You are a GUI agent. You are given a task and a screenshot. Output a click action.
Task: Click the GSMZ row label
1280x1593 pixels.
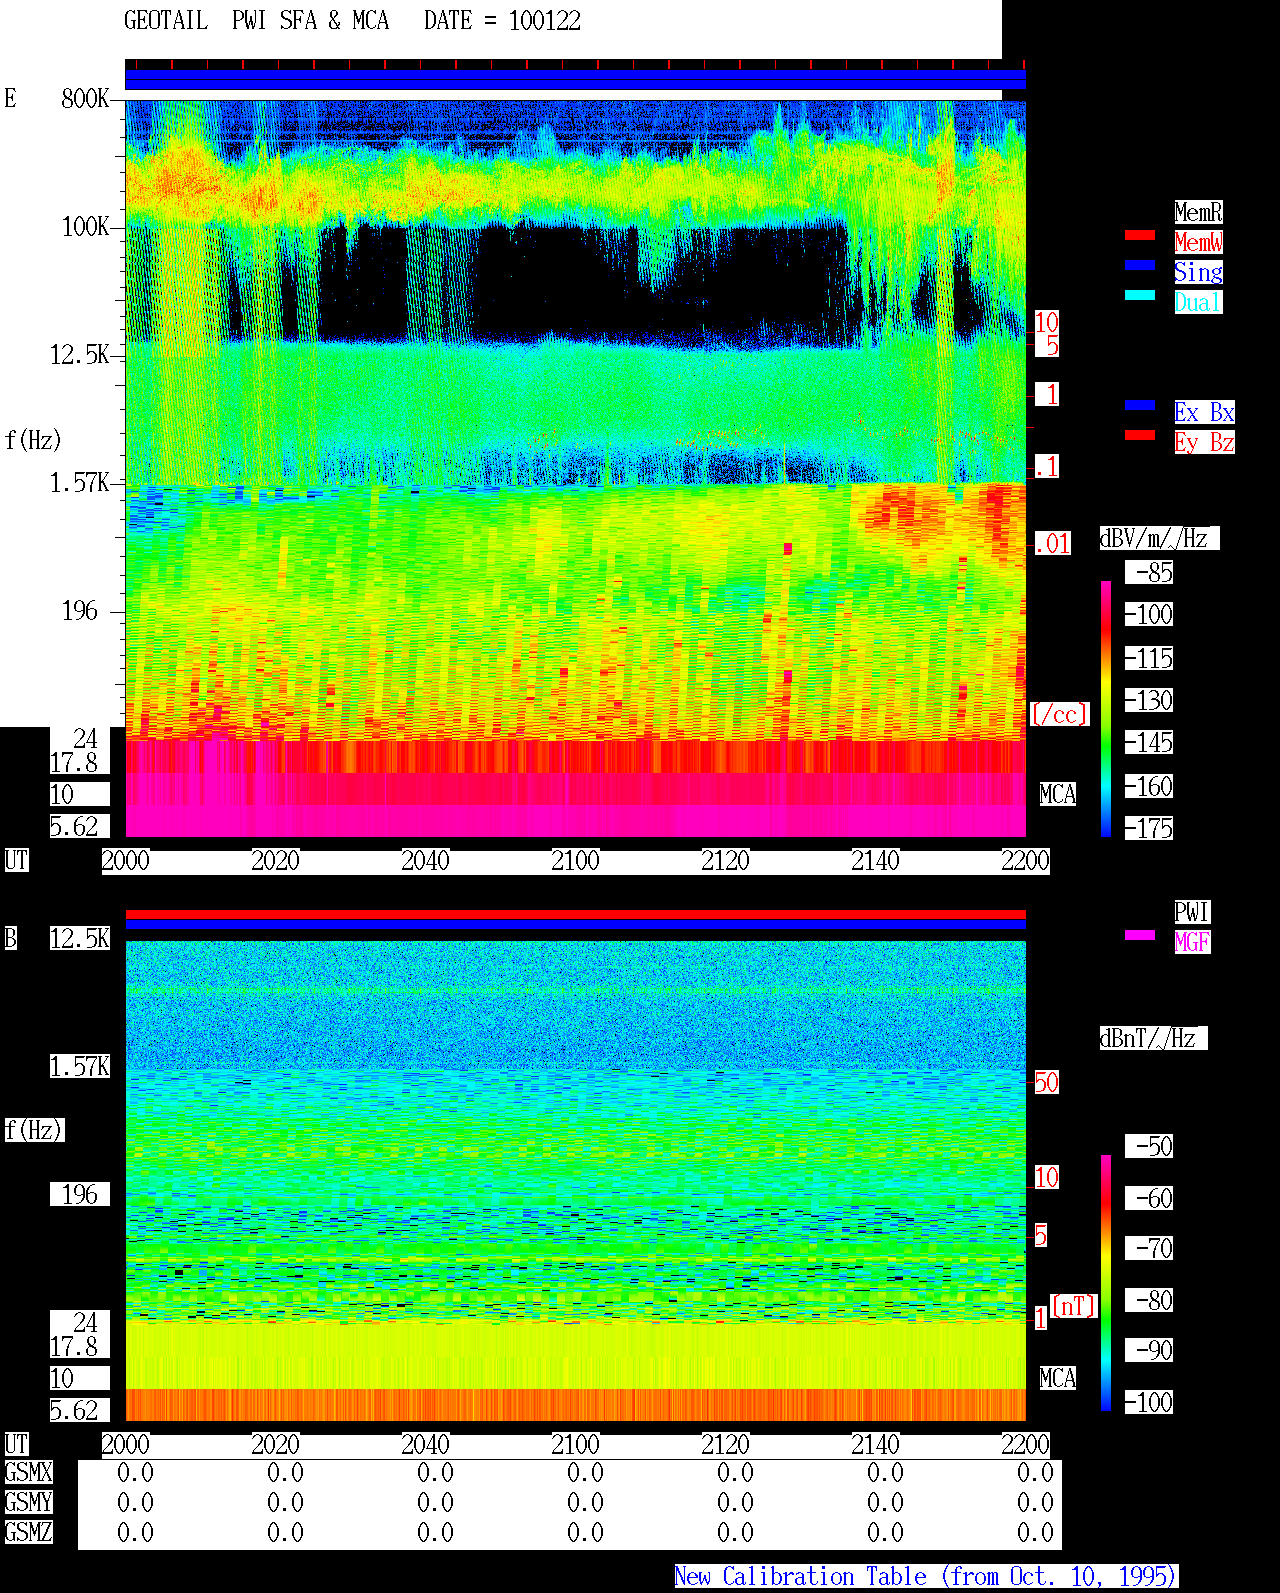[x=29, y=1533]
